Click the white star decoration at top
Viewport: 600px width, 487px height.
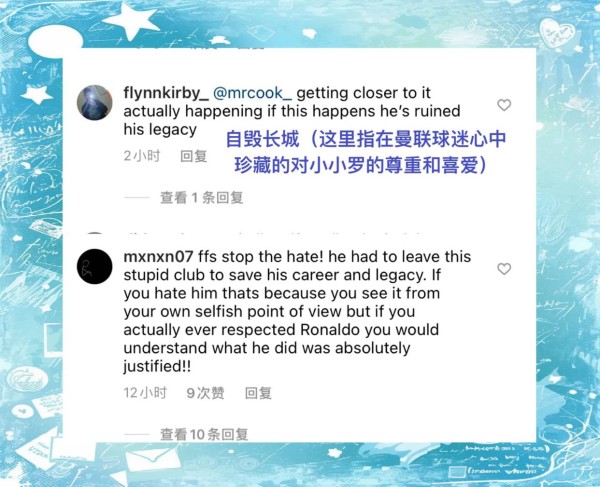(131, 20)
